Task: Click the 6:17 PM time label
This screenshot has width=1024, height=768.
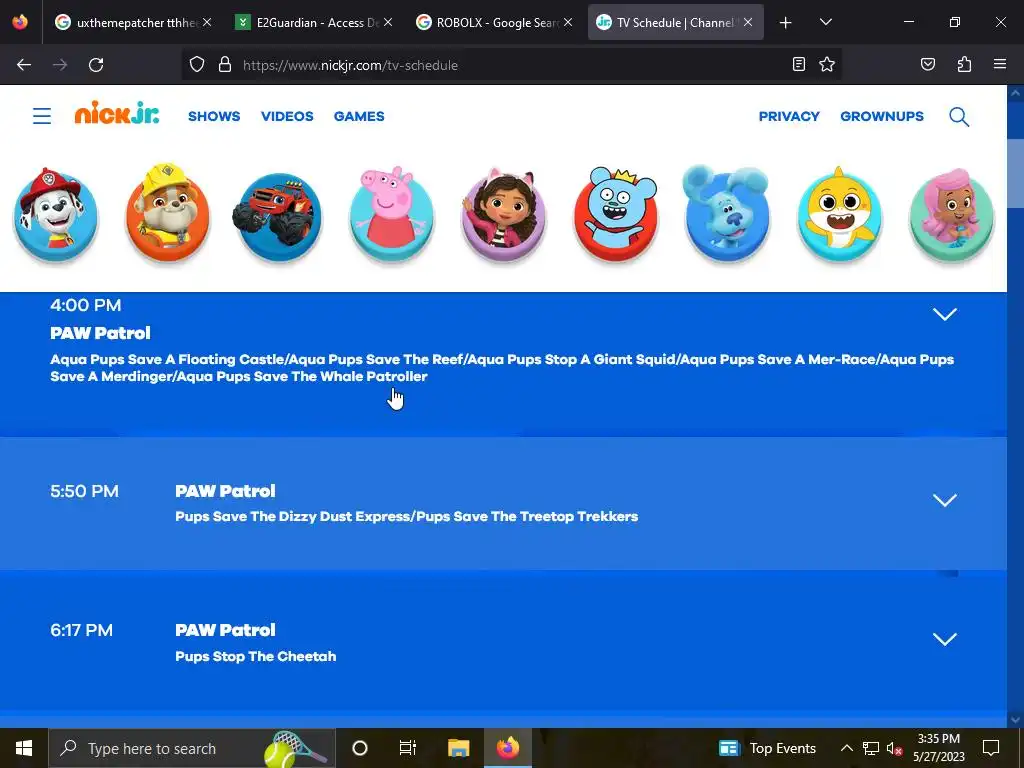Action: pos(82,630)
